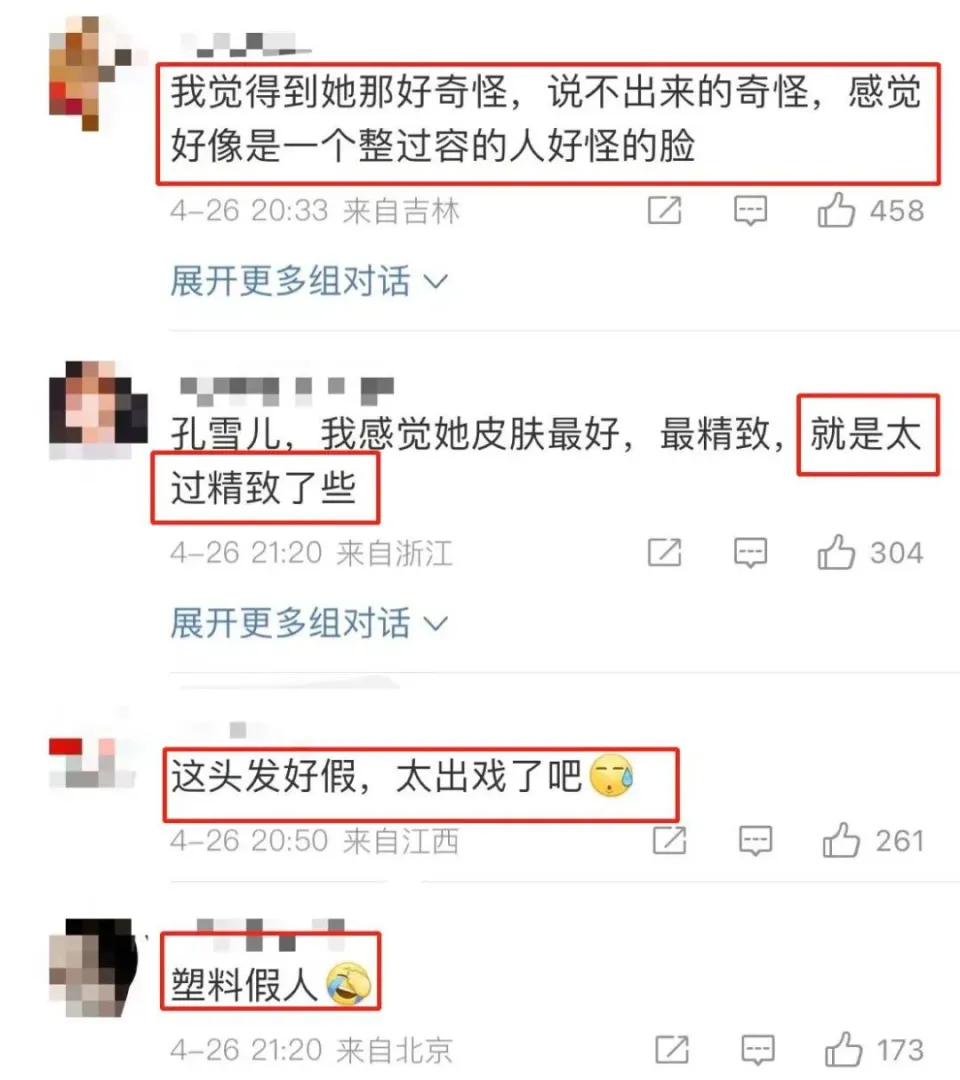Share the comment posted from 吉林

tap(665, 210)
